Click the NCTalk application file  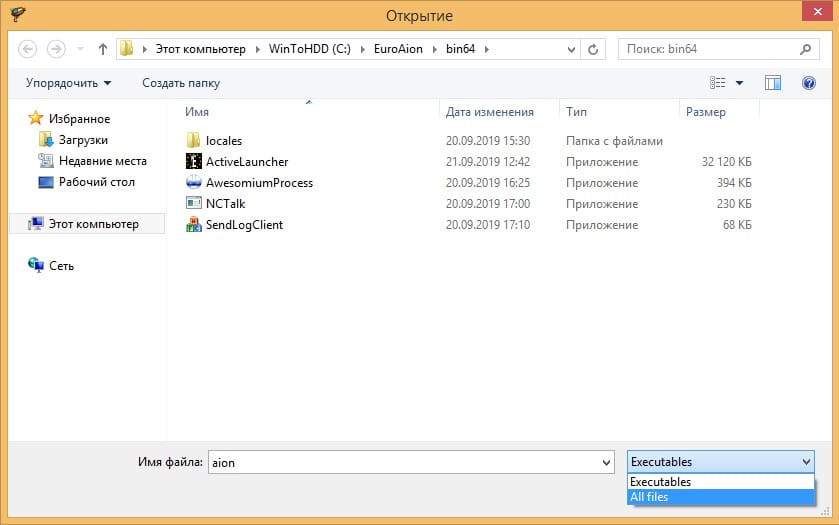[x=225, y=204]
